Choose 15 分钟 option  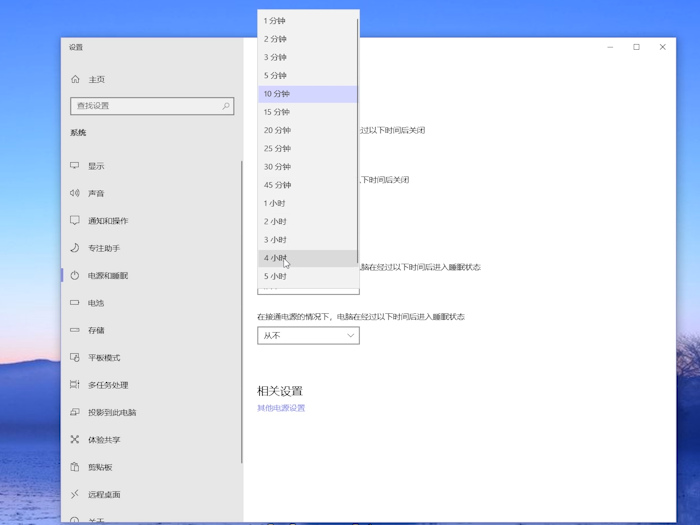(x=308, y=112)
